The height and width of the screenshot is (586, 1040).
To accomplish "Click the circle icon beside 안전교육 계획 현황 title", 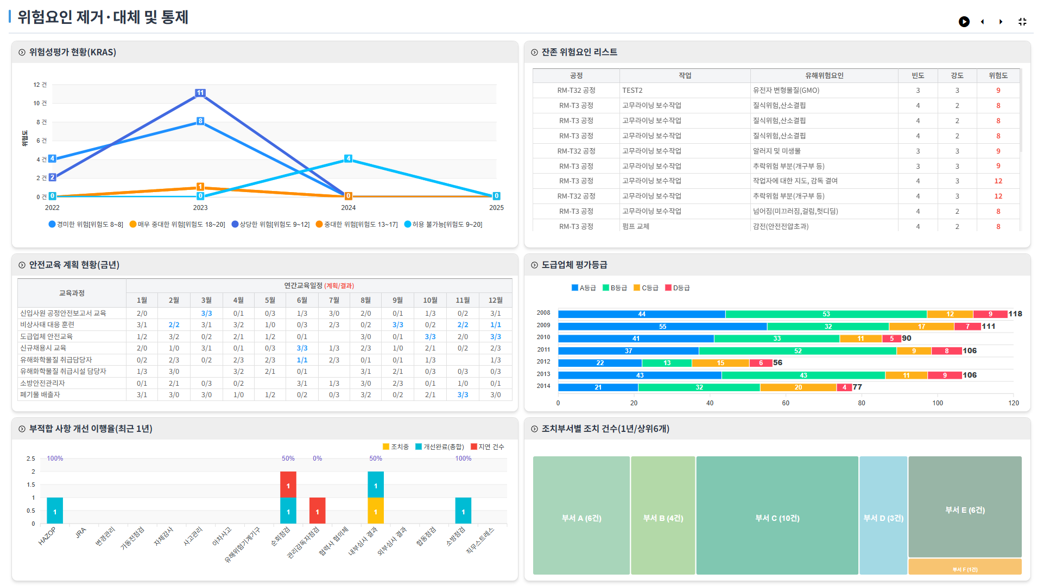I will click(22, 265).
